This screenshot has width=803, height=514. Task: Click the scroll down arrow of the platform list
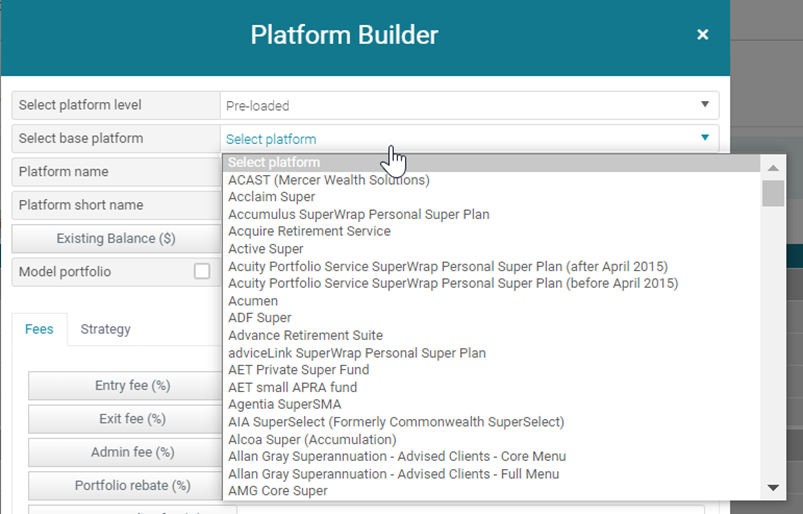pyautogui.click(x=773, y=488)
